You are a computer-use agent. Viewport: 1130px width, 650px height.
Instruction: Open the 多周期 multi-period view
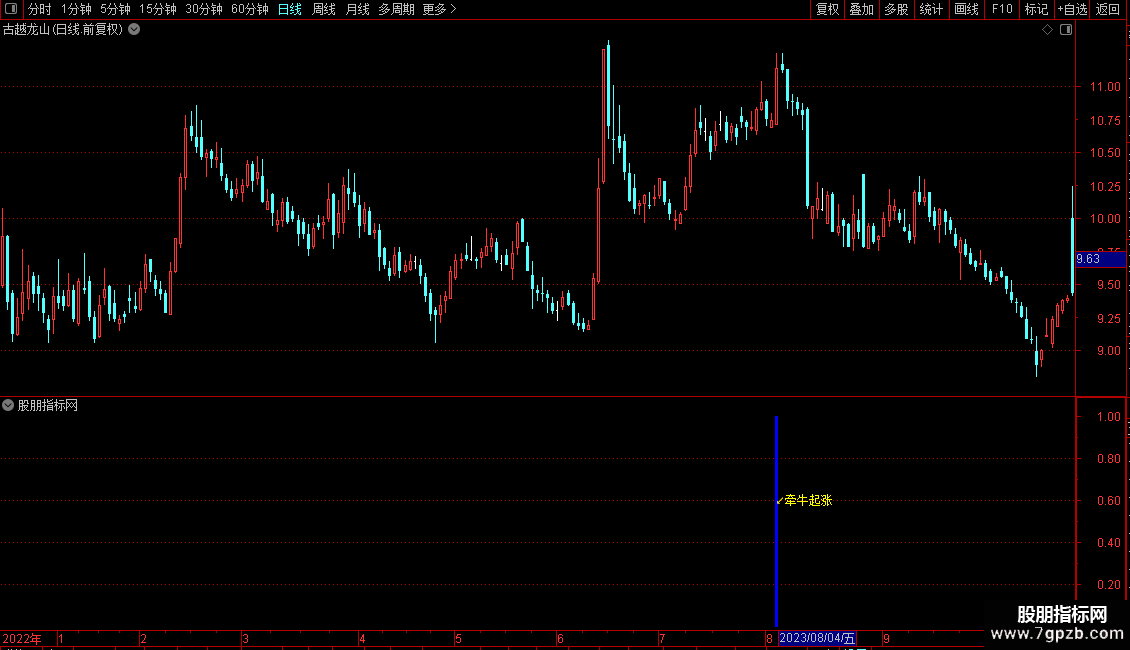396,9
